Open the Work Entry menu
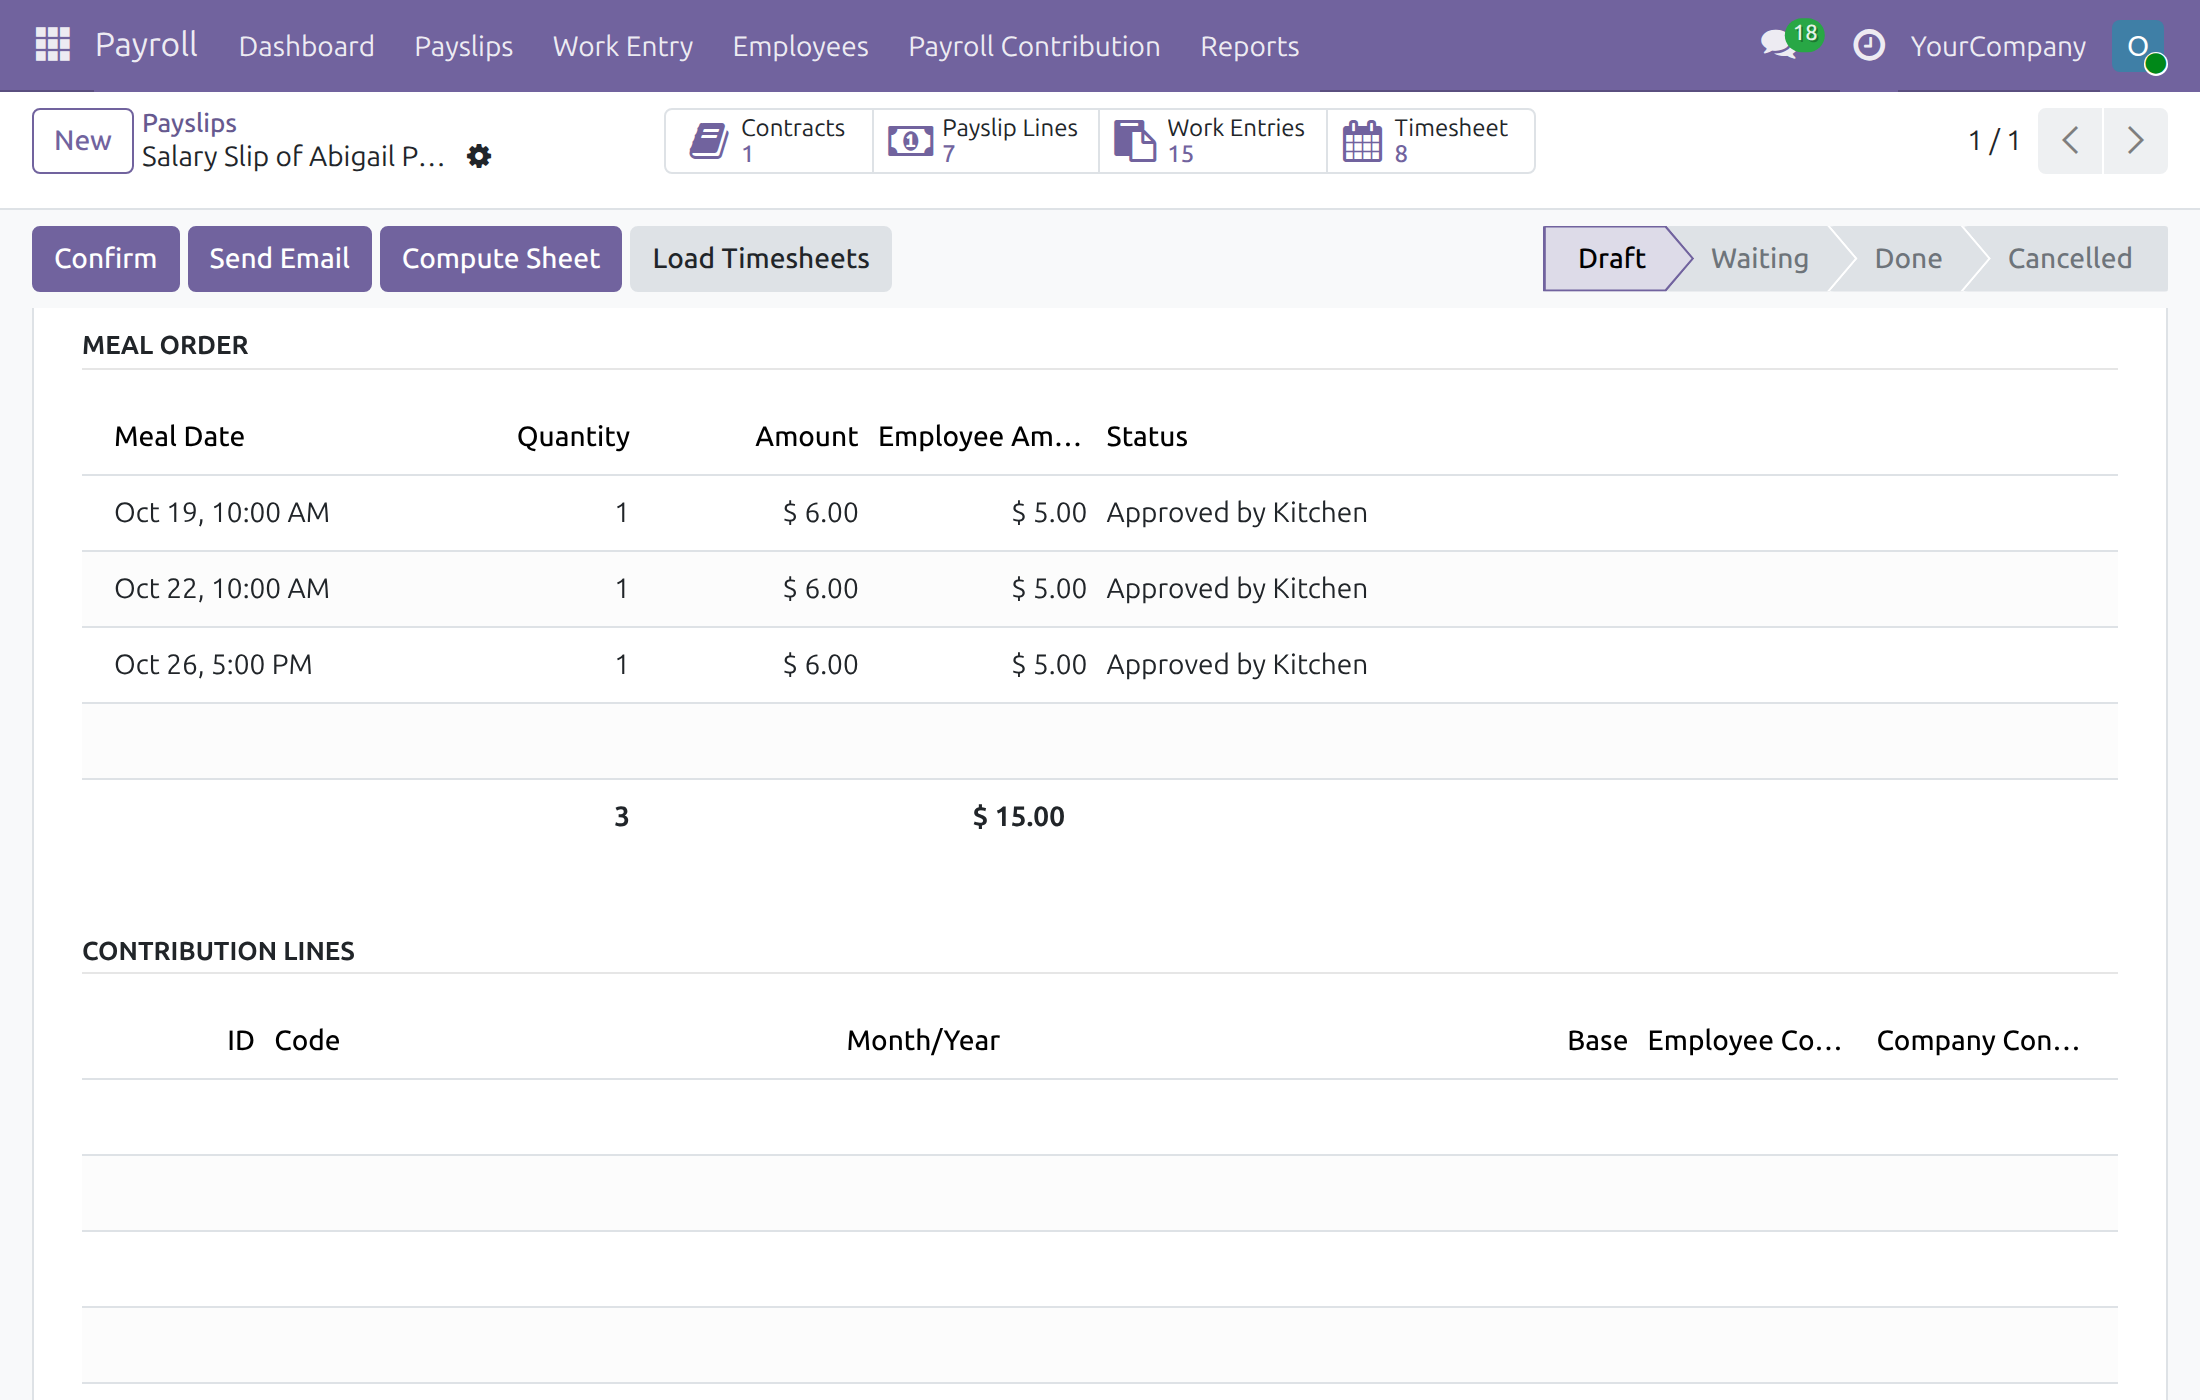The height and width of the screenshot is (1400, 2200). (622, 46)
